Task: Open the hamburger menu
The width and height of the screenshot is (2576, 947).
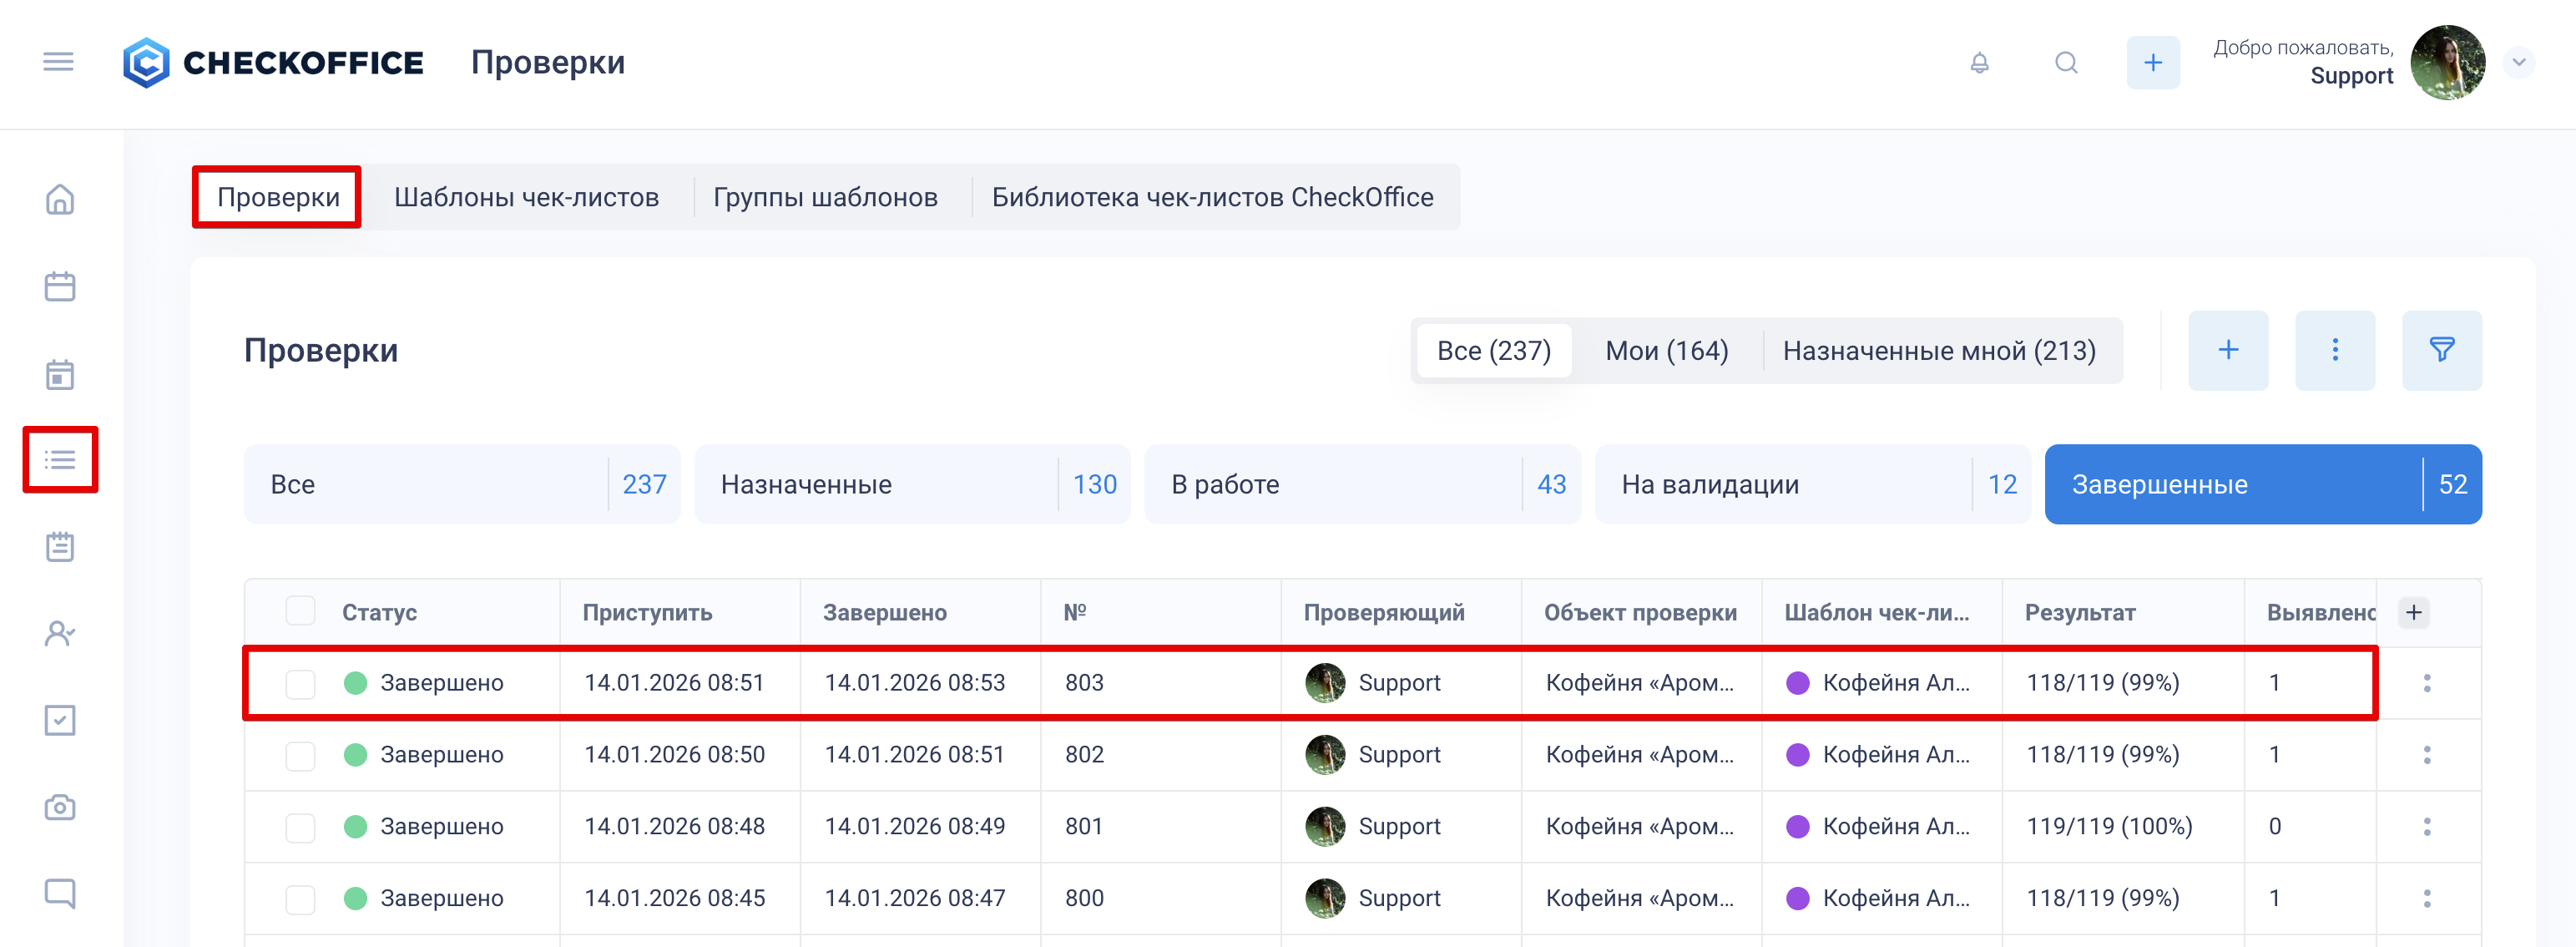Action: click(58, 62)
